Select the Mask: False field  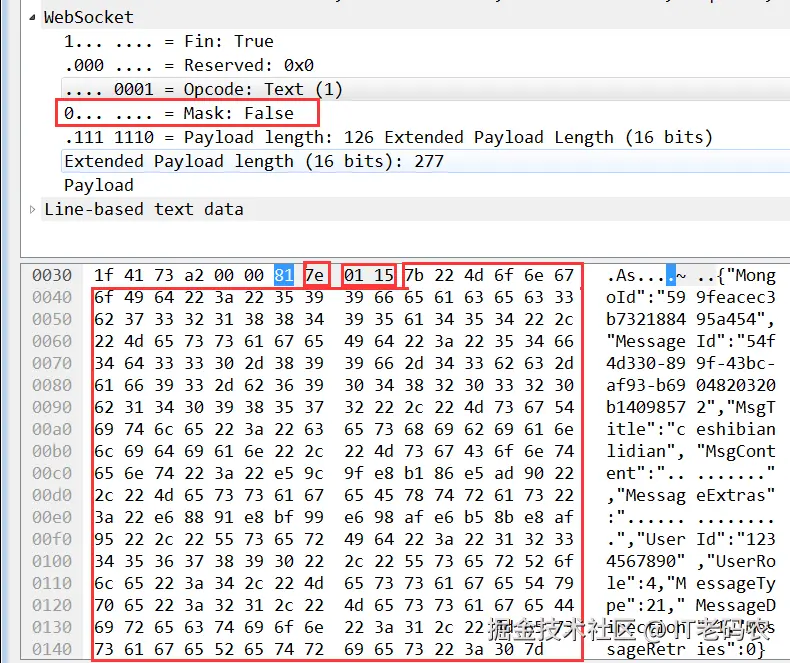point(179,113)
